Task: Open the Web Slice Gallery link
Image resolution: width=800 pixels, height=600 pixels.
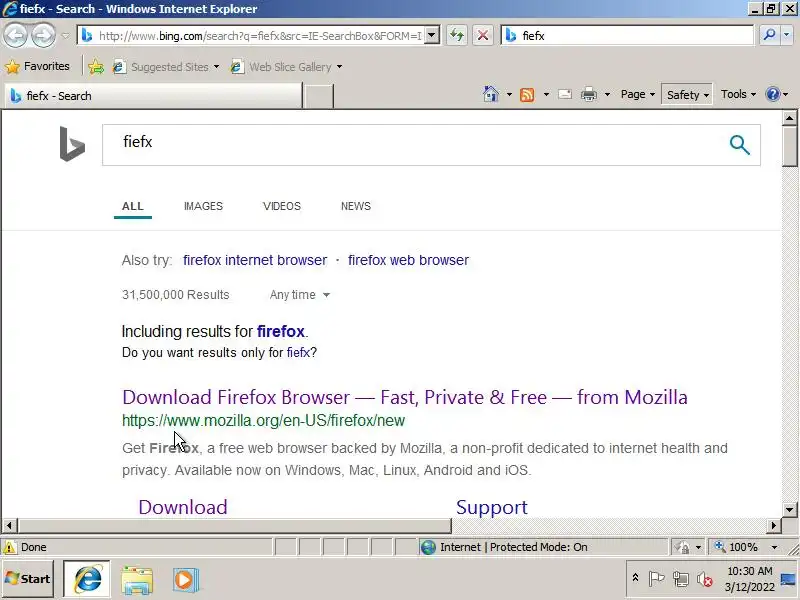Action: coord(286,67)
